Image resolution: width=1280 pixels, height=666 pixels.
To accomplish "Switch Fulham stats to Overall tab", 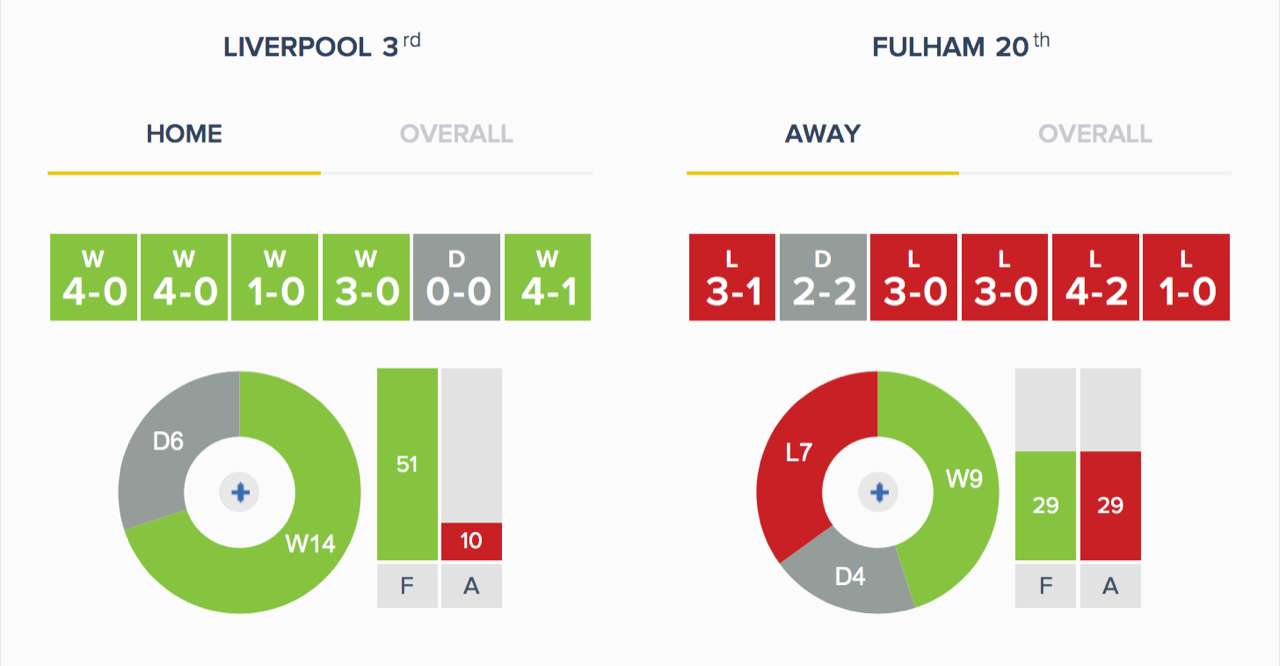I will [x=1095, y=134].
